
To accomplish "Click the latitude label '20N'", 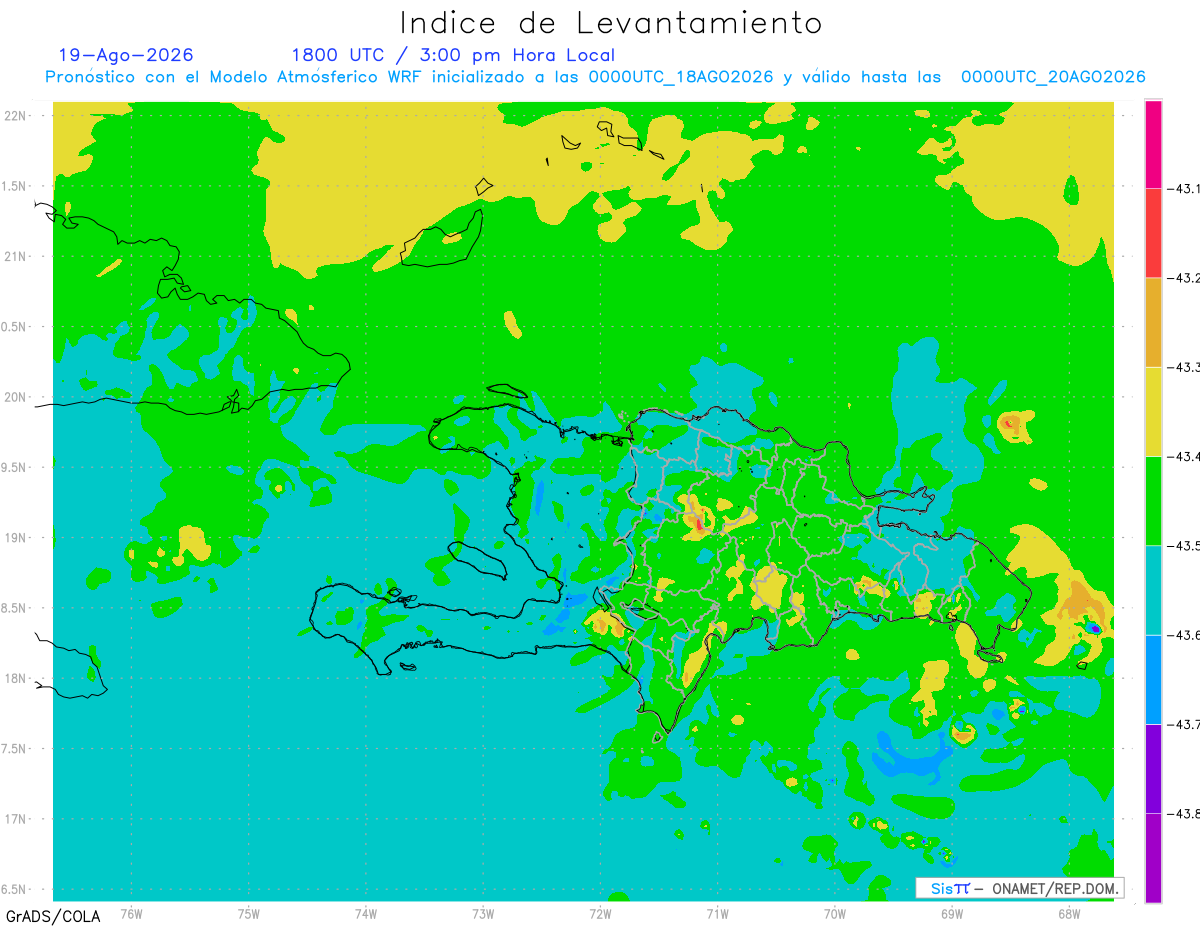I will (17, 397).
